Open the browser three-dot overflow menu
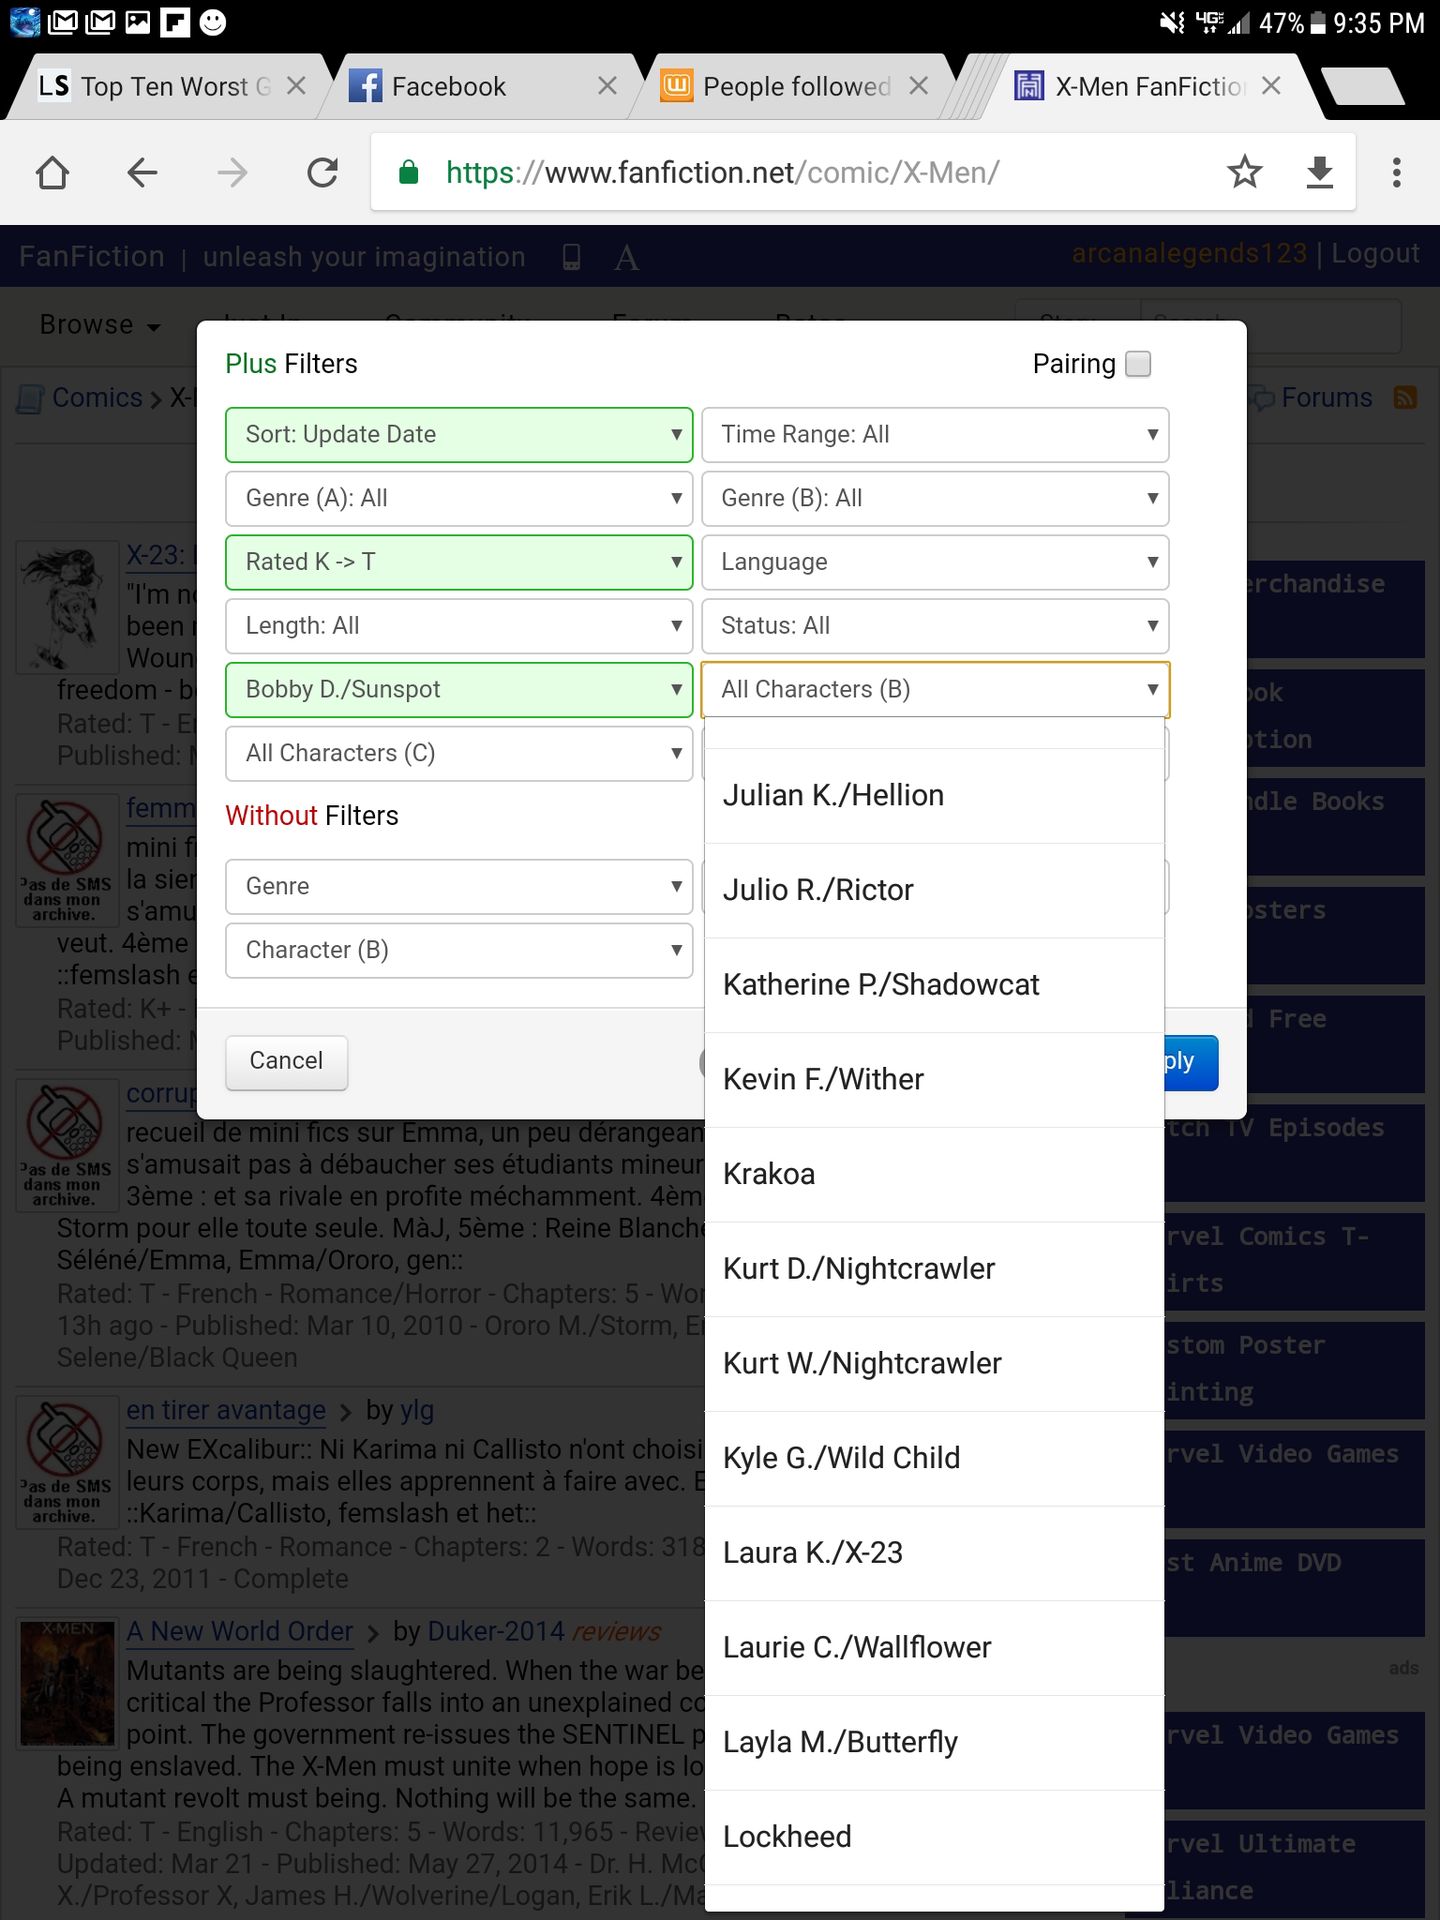This screenshot has height=1920, width=1440. 1397,172
